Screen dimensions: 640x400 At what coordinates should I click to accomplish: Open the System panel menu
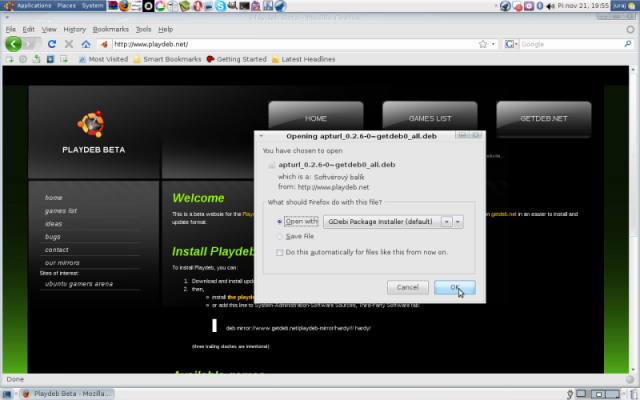(x=92, y=6)
